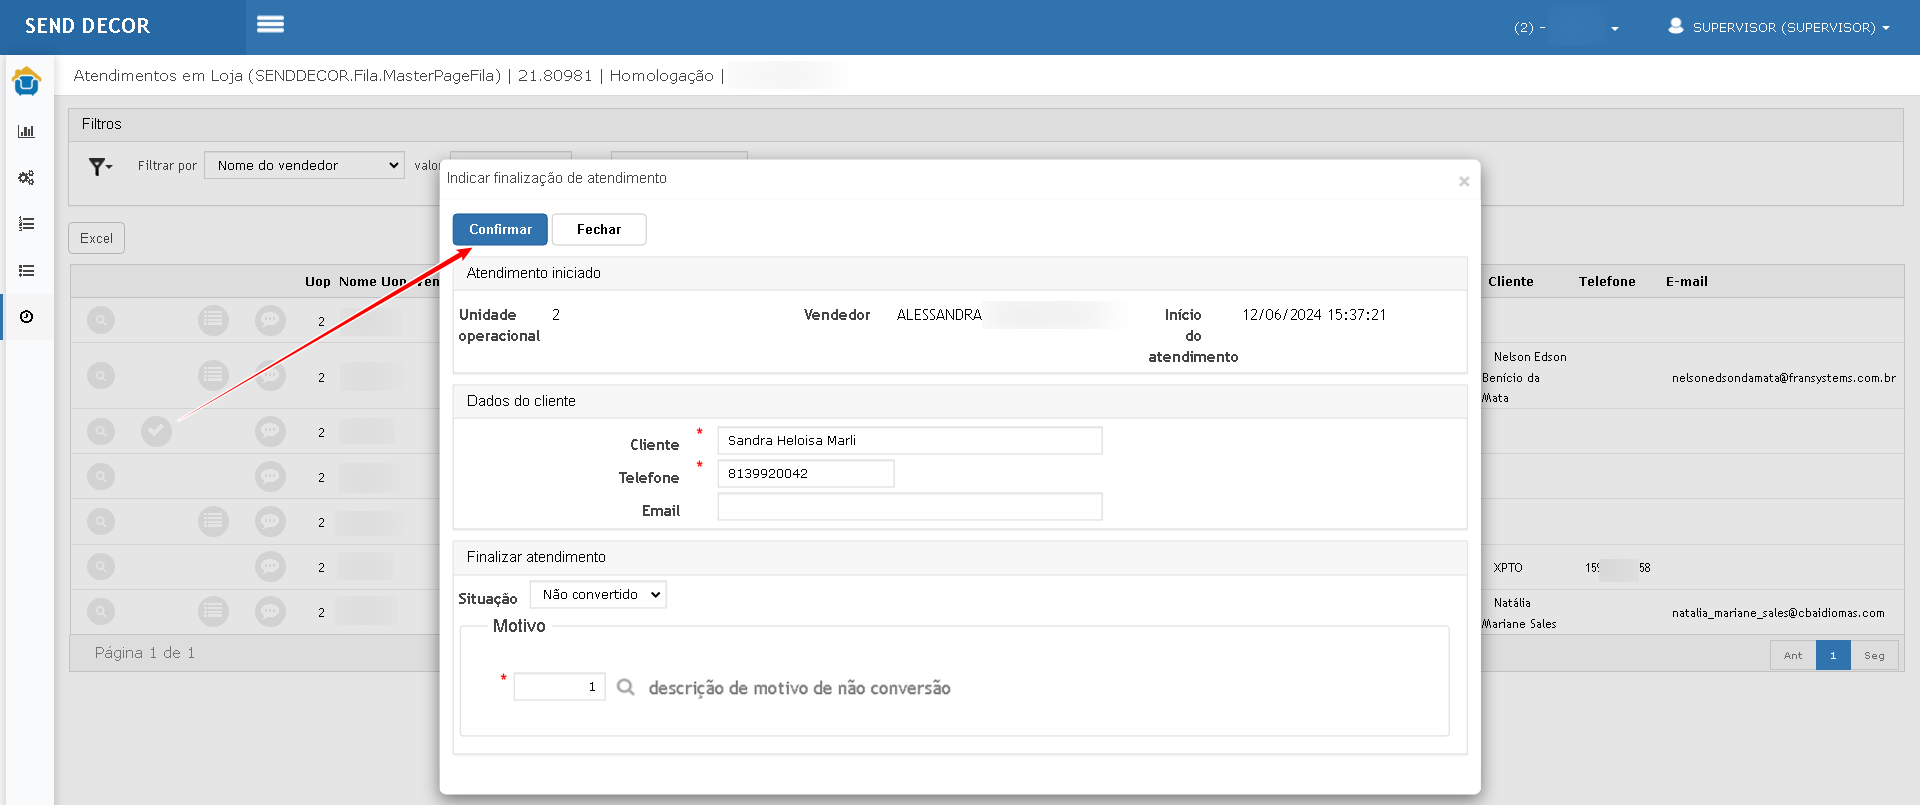Open the bulleted list sidebar icon
Viewport: 1920px width, 805px height.
pos(26,271)
